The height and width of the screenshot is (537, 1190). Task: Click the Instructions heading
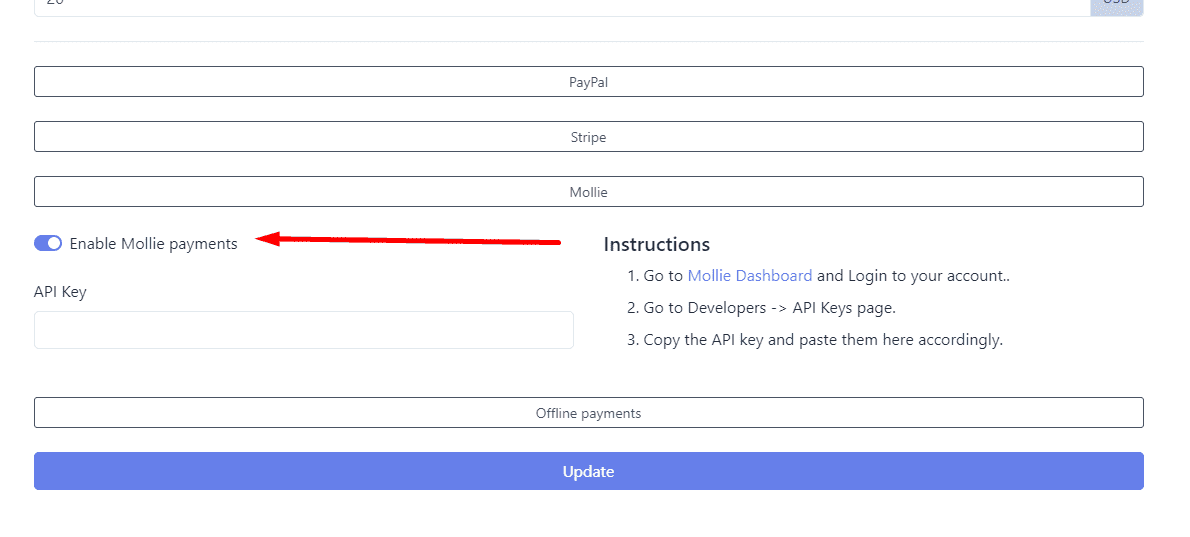tap(657, 245)
